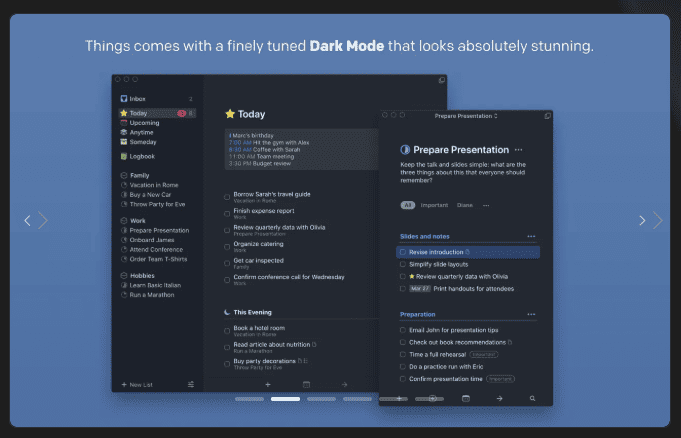
Task: Select the All tag filter
Action: (x=408, y=205)
